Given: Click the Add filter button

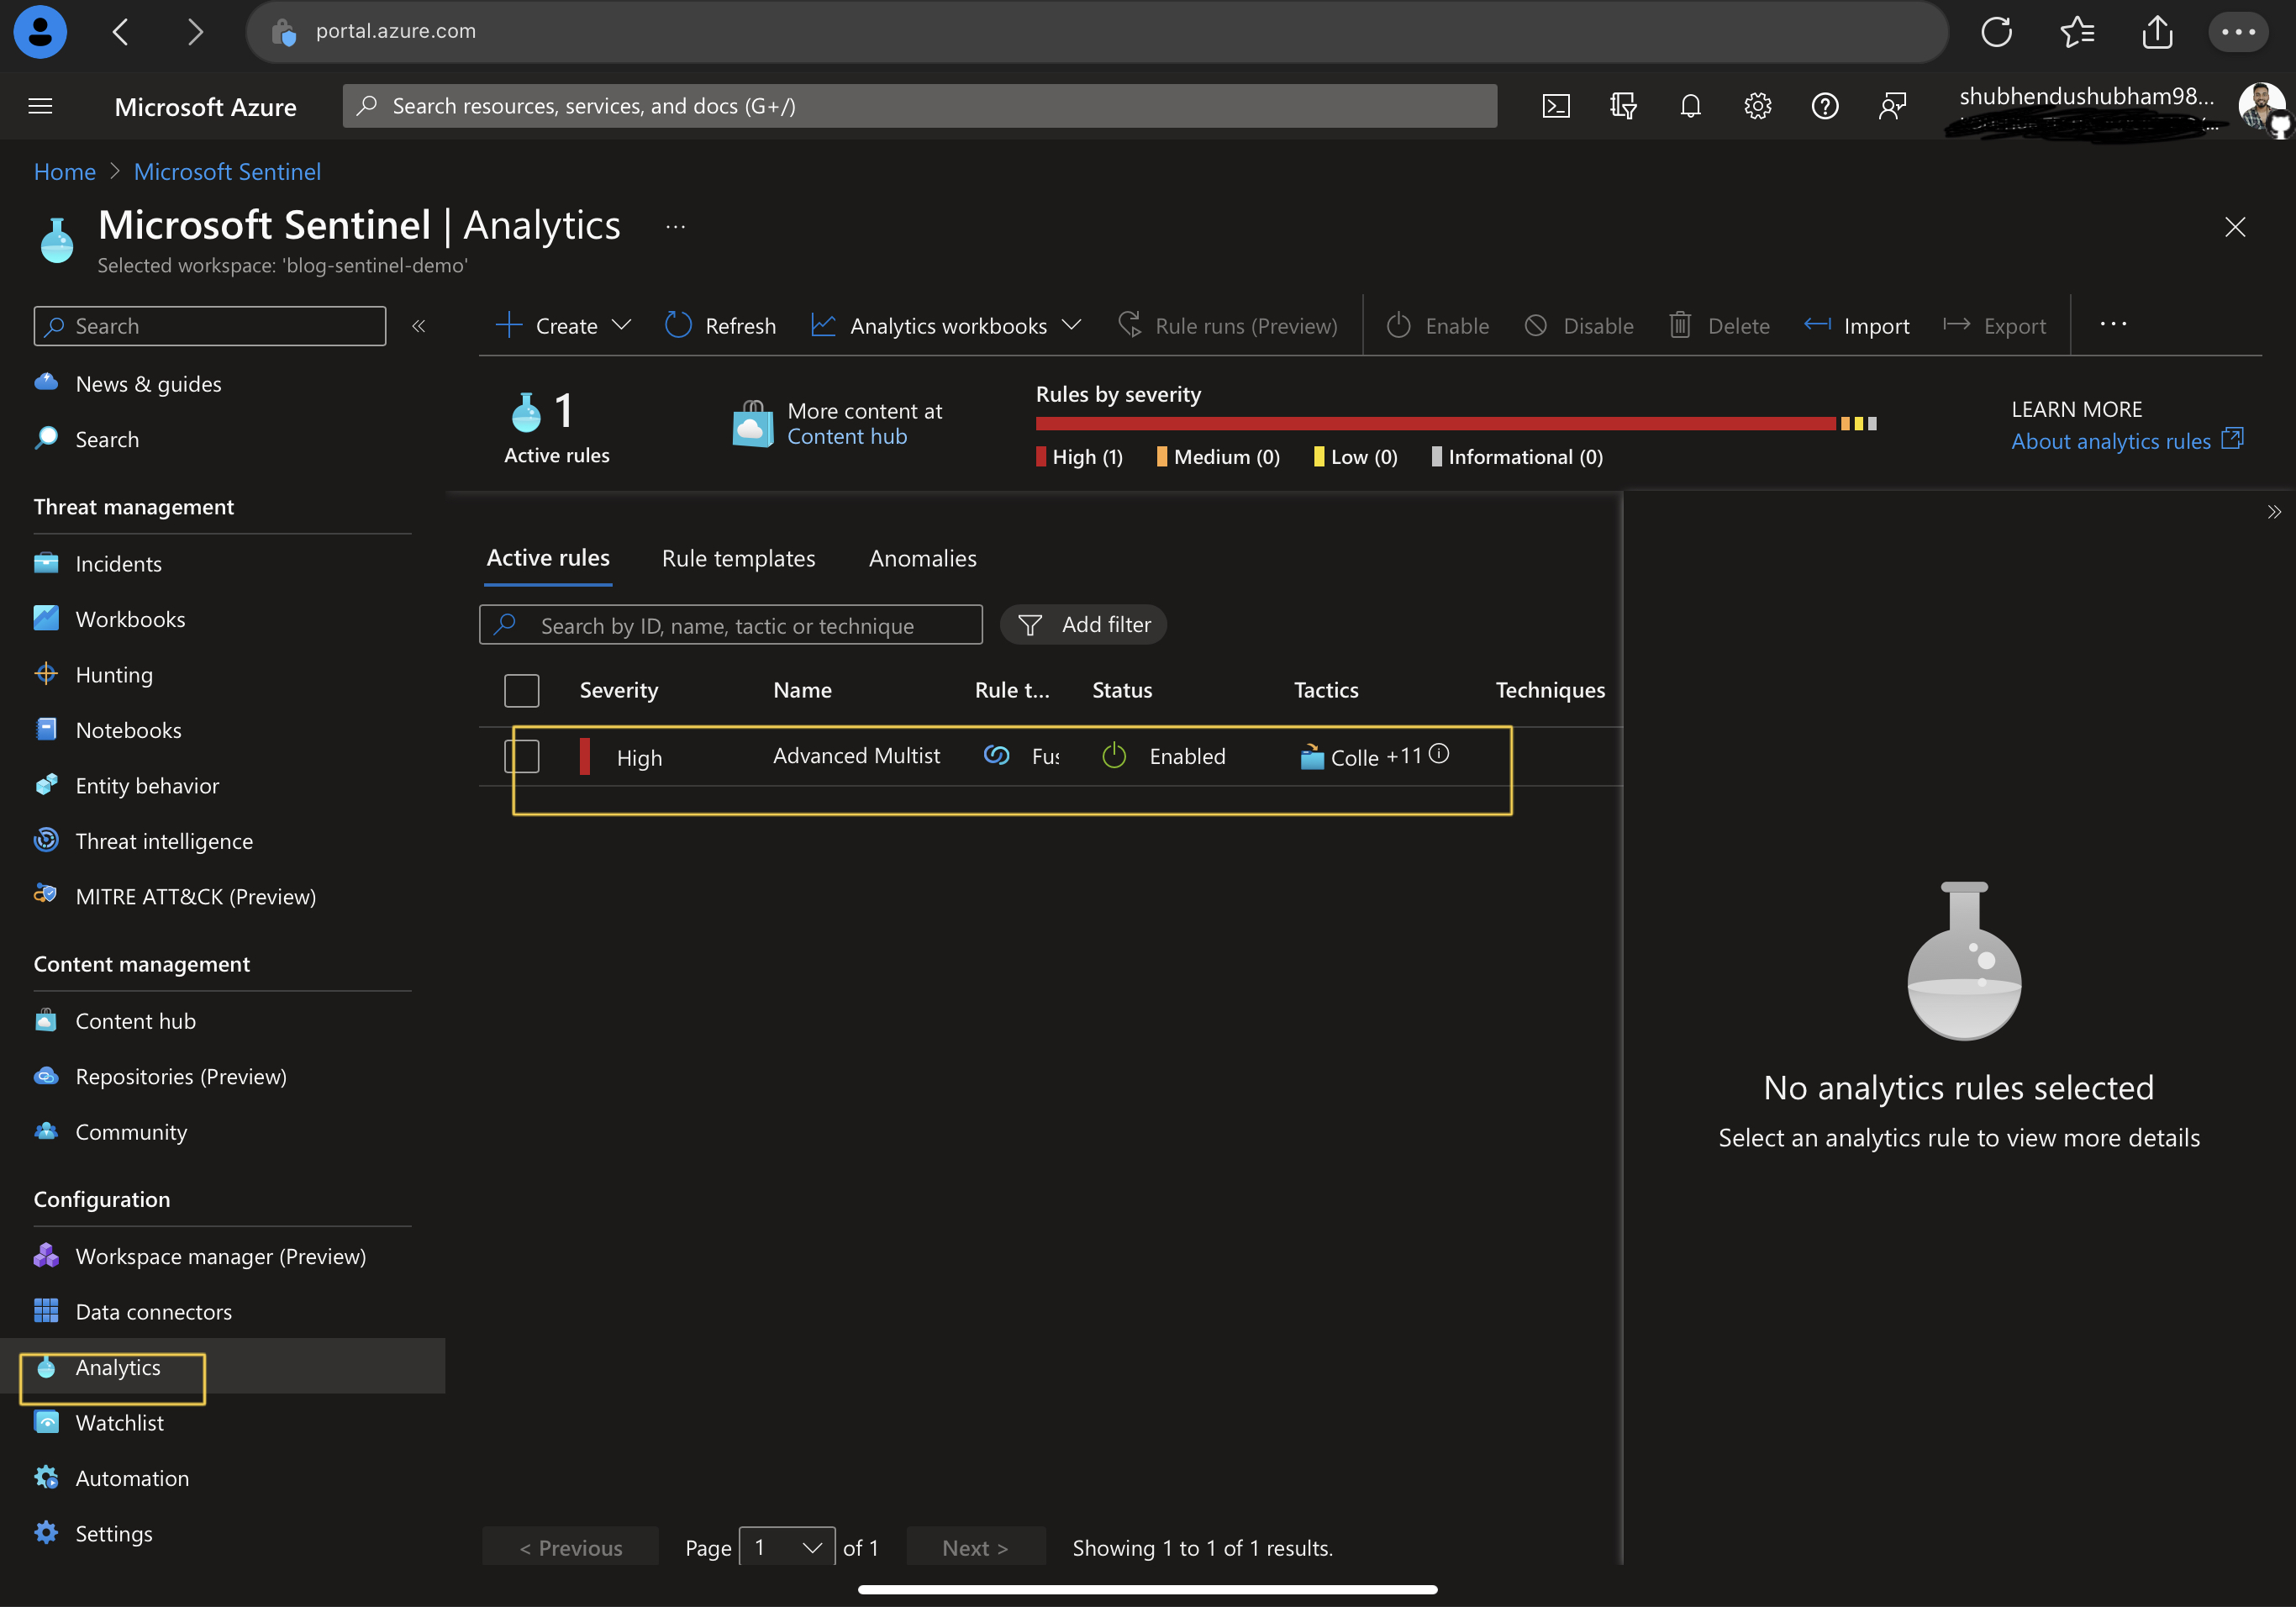Looking at the screenshot, I should 1084,624.
